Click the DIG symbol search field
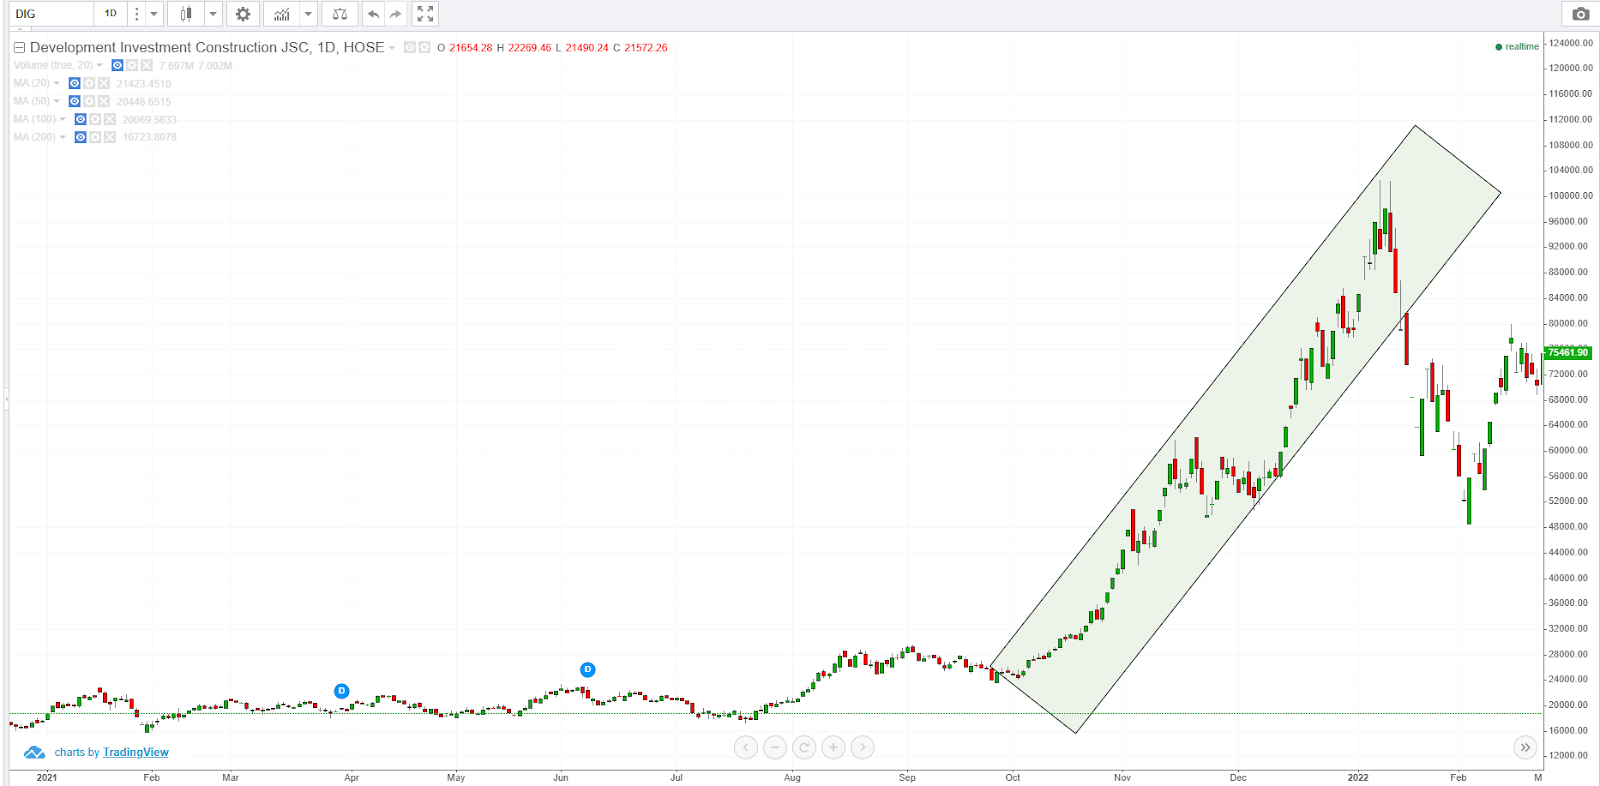The image size is (1600, 786). point(52,14)
